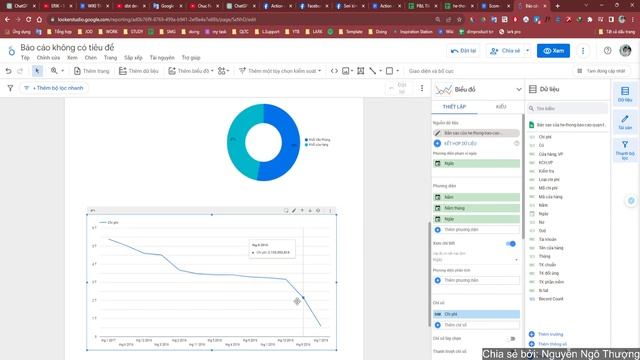Open the filter bar three-dot menu

[x=422, y=88]
